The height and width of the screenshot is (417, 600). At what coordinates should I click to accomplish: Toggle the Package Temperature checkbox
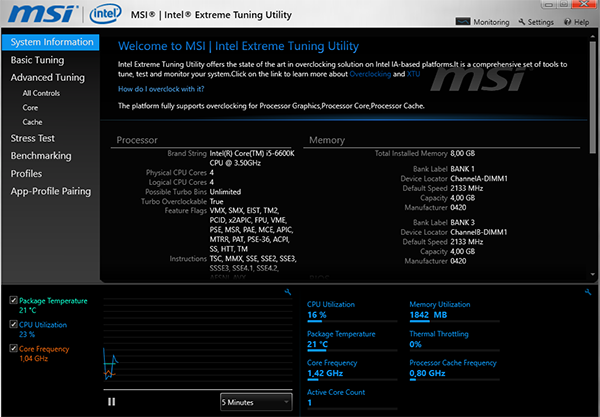click(13, 300)
